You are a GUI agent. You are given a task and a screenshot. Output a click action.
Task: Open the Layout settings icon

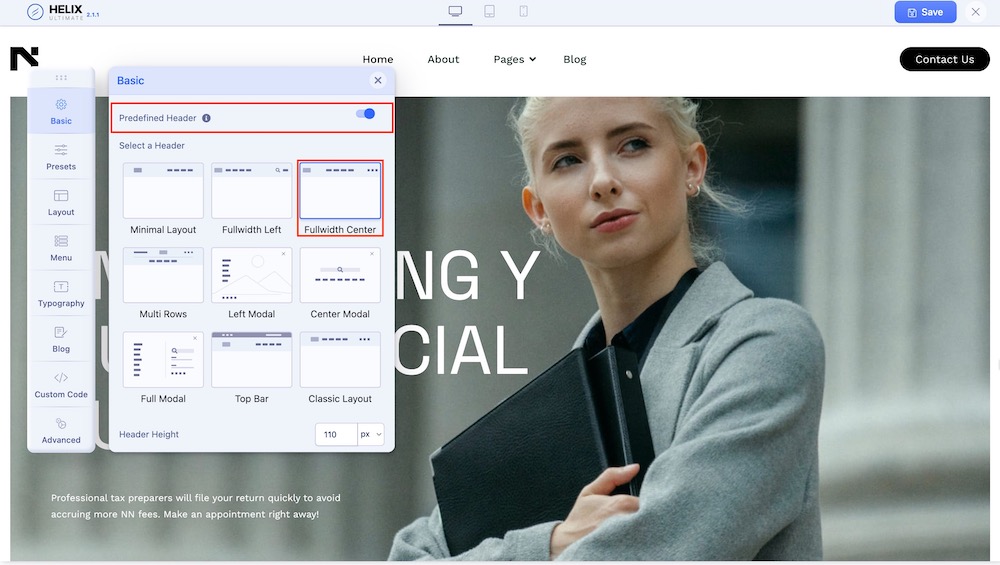point(61,202)
